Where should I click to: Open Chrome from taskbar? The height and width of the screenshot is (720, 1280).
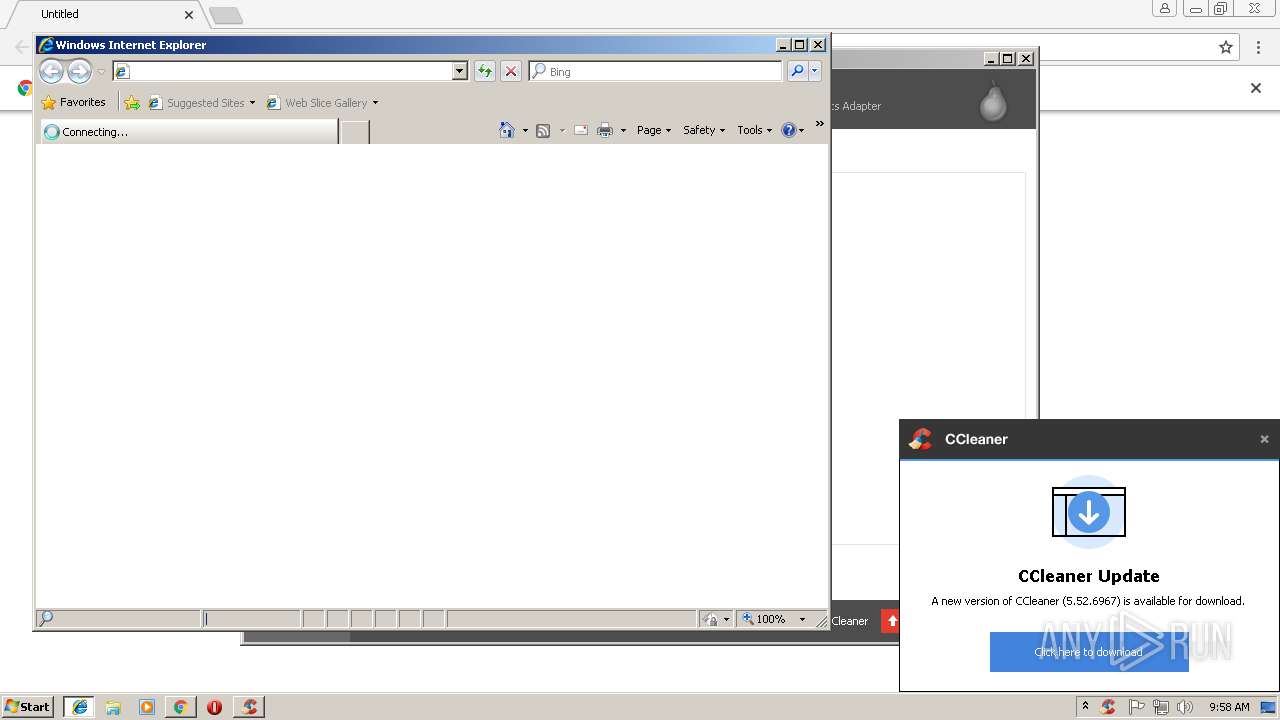(181, 707)
